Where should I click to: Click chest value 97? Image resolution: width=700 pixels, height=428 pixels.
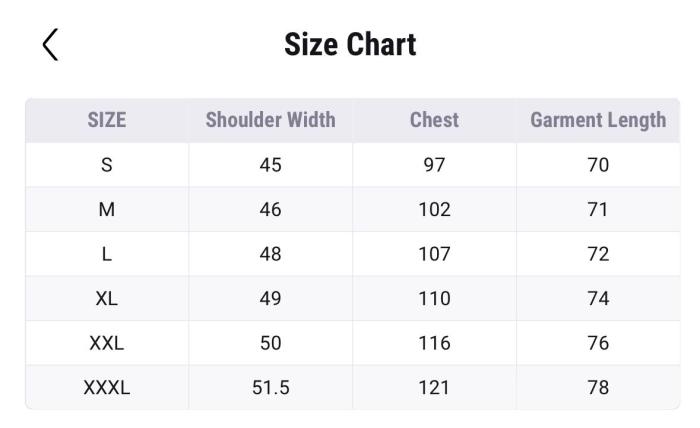[x=434, y=165]
